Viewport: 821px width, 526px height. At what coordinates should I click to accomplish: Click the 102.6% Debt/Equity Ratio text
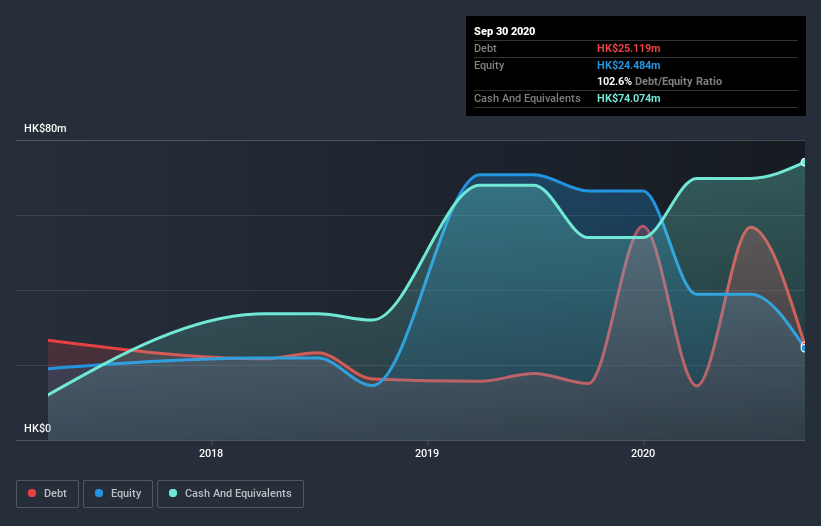[659, 81]
